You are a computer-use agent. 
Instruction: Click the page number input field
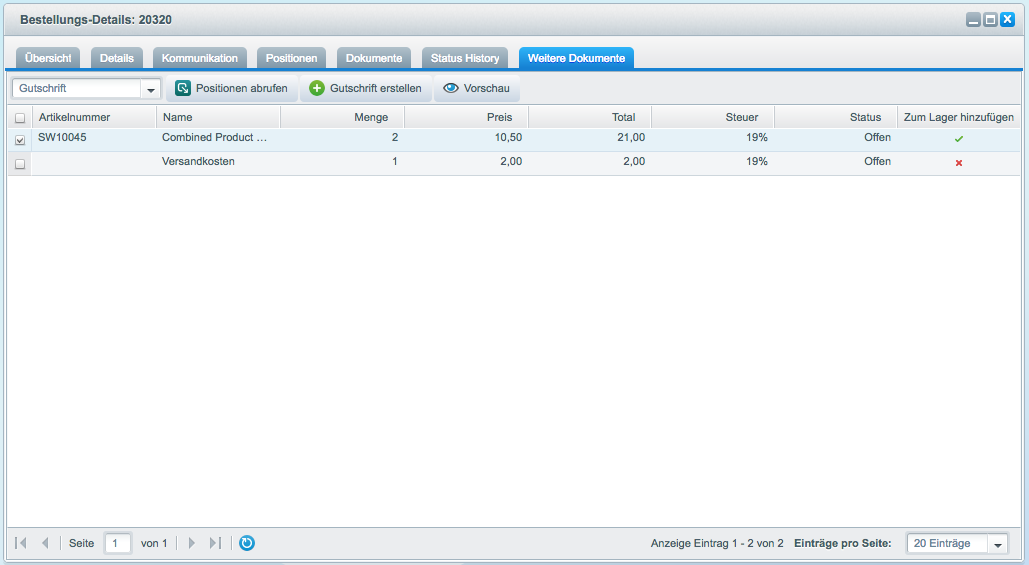tap(118, 543)
